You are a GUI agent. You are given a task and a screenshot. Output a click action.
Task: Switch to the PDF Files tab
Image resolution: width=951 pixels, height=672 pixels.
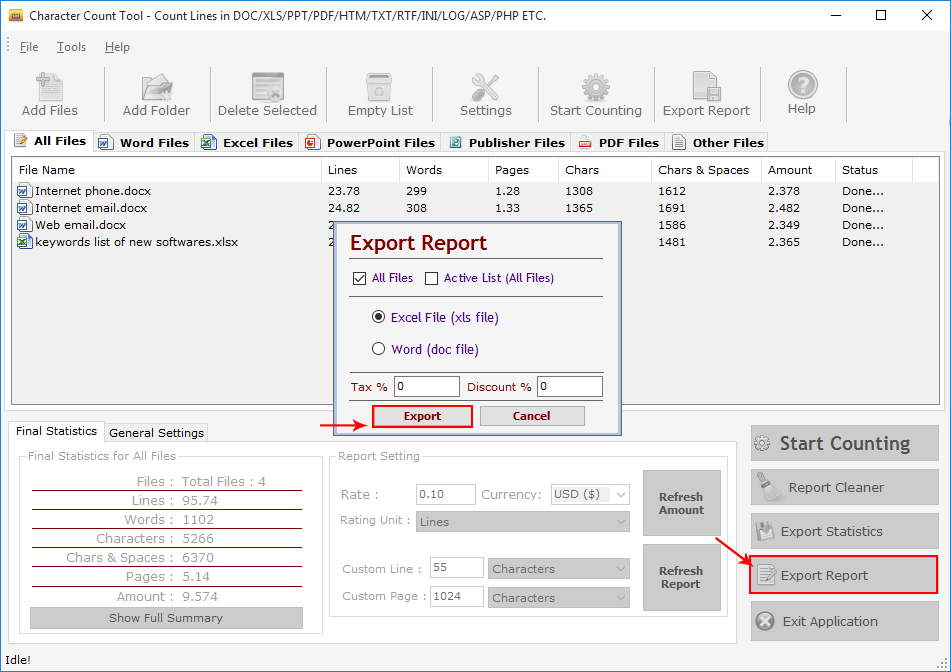[x=619, y=143]
